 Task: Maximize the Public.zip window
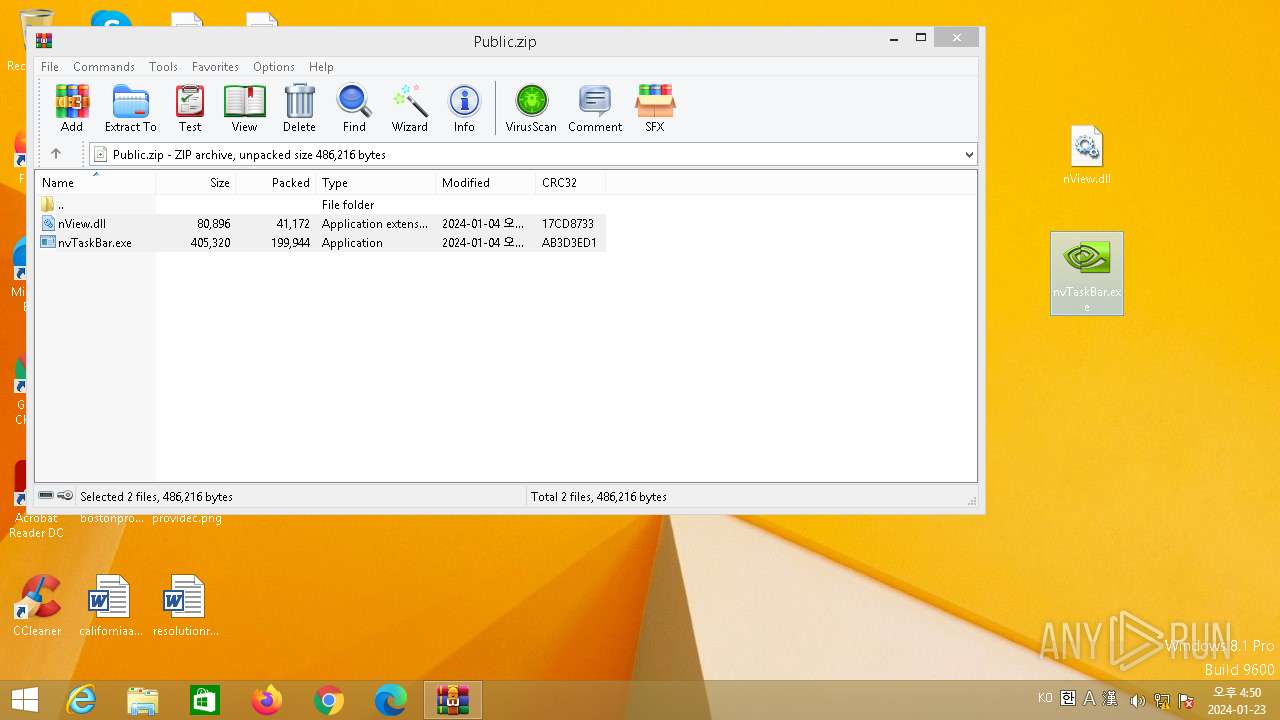(x=921, y=38)
